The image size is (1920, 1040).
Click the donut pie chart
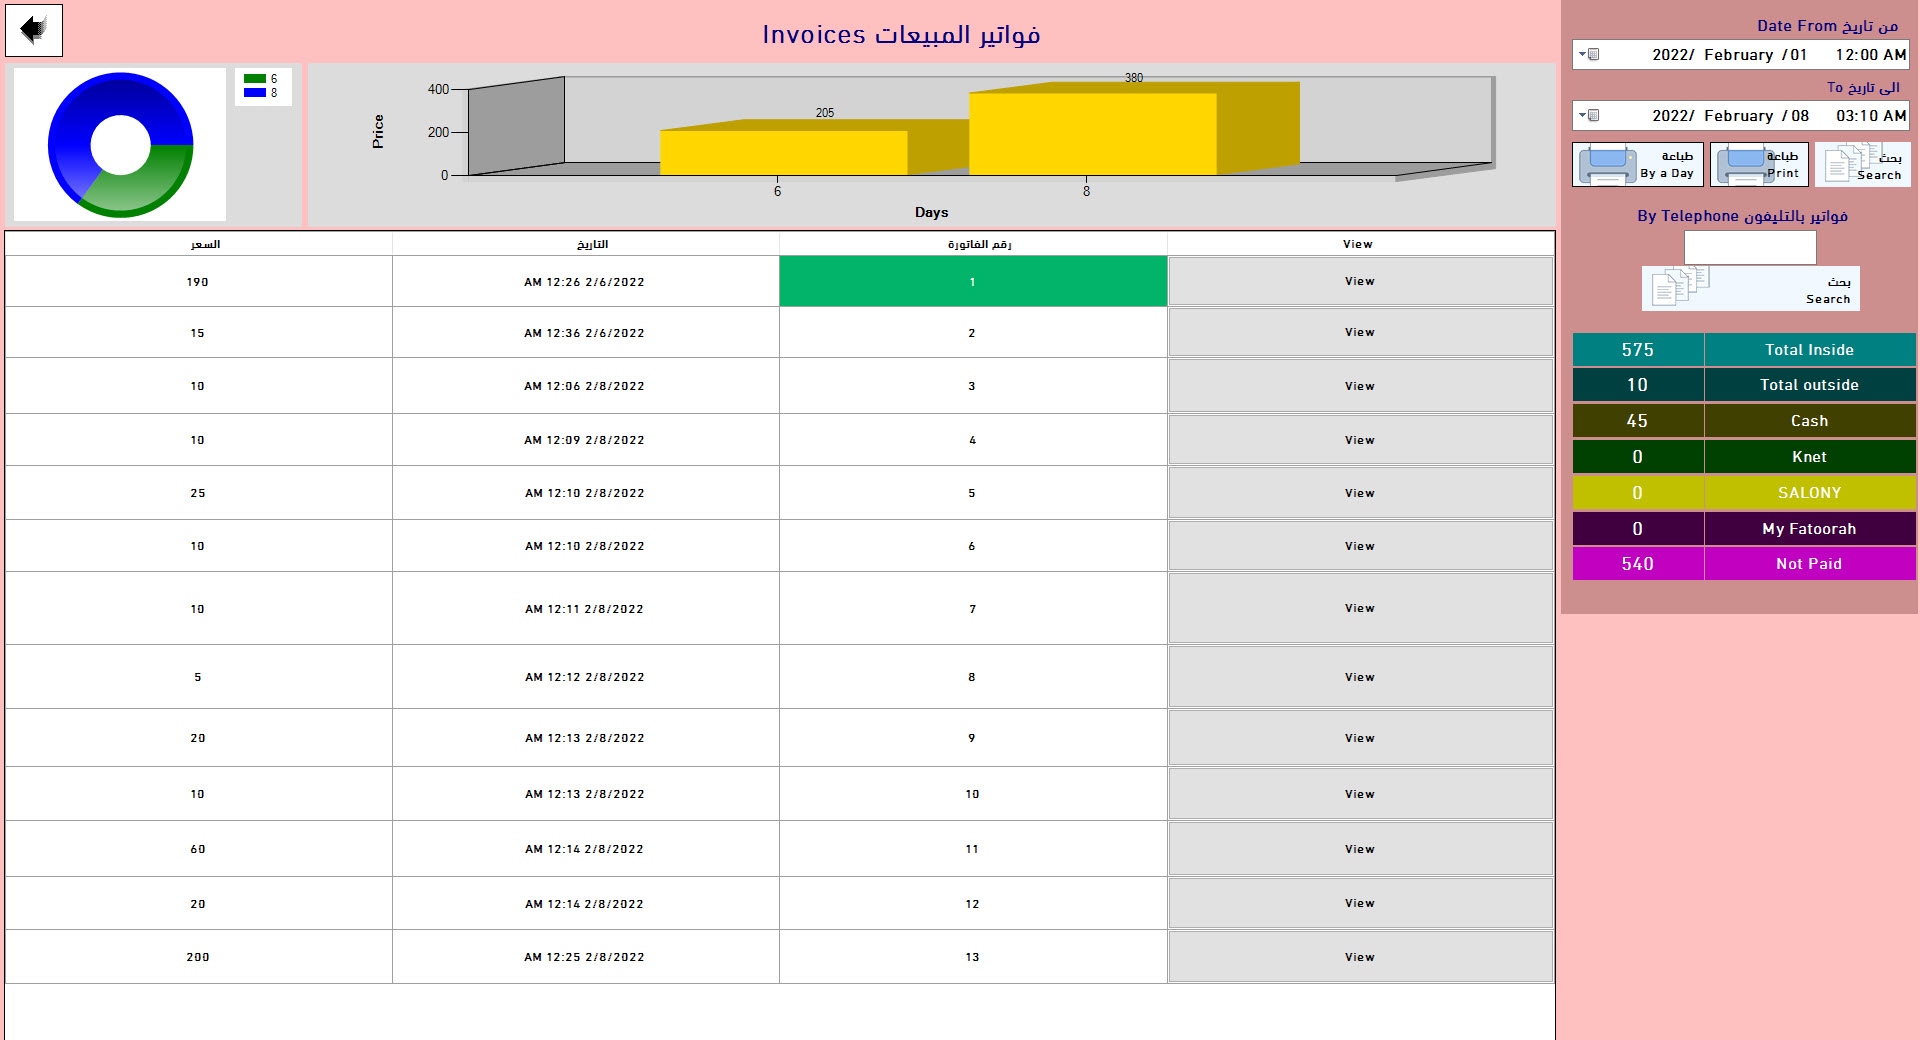pos(120,145)
